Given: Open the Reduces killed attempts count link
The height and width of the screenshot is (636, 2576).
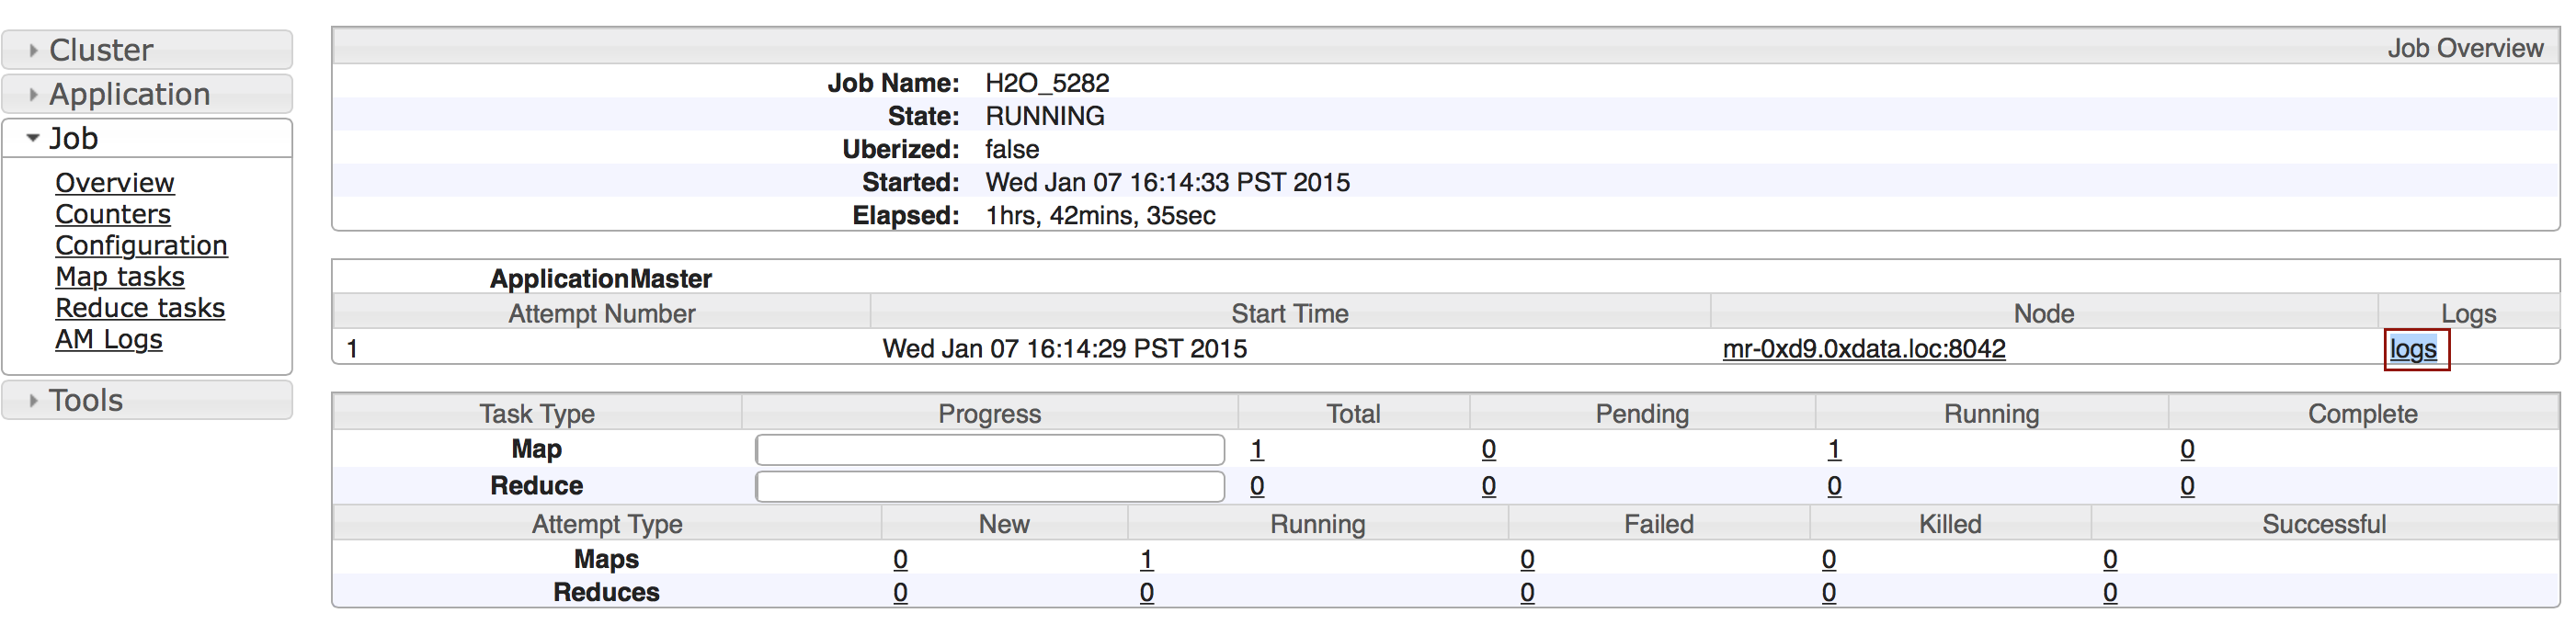Looking at the screenshot, I should pos(1828,593).
